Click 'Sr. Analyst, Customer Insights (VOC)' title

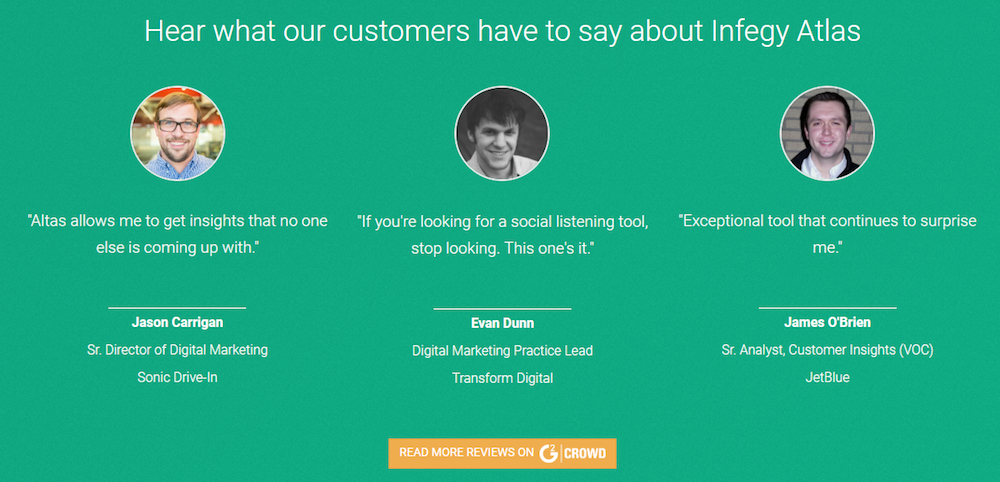point(827,350)
